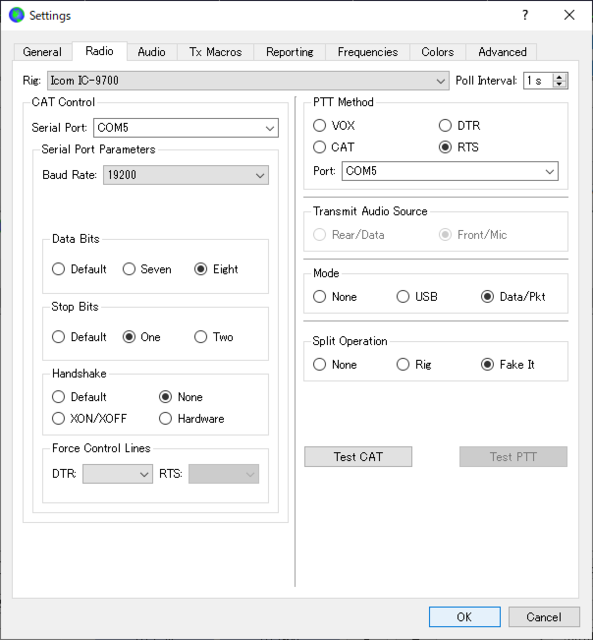Select Hardware handshake
This screenshot has height=640, width=593.
[x=191, y=418]
